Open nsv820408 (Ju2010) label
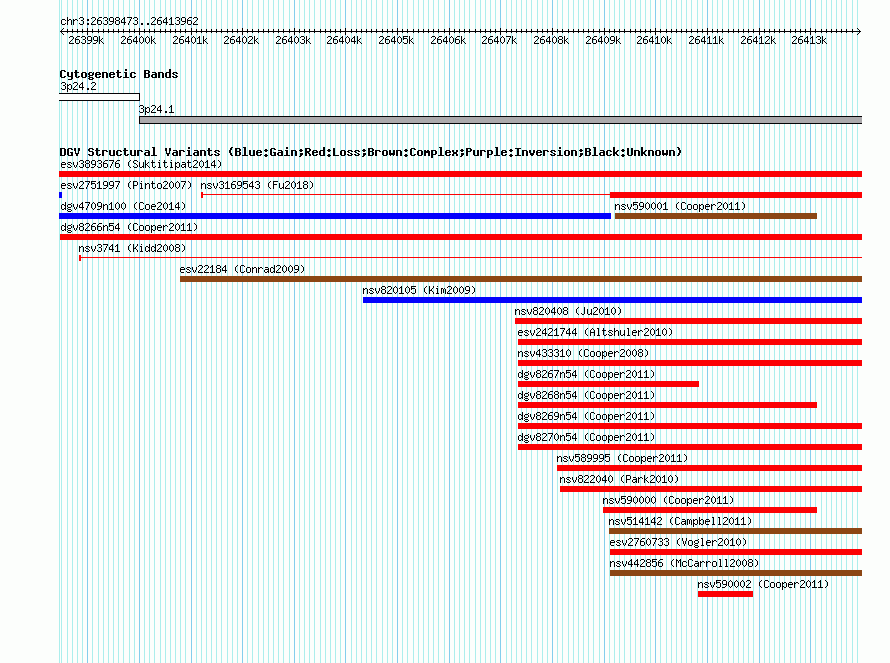 [x=568, y=311]
